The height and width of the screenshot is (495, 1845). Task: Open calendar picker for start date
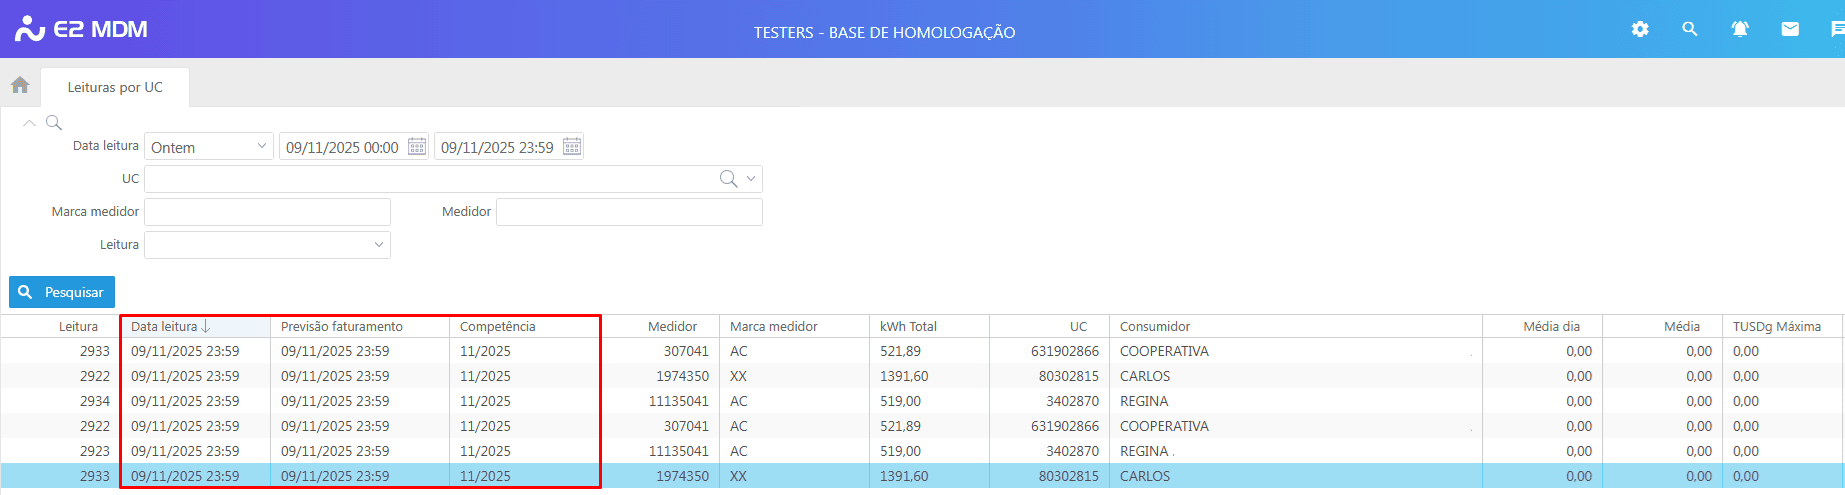click(x=417, y=147)
